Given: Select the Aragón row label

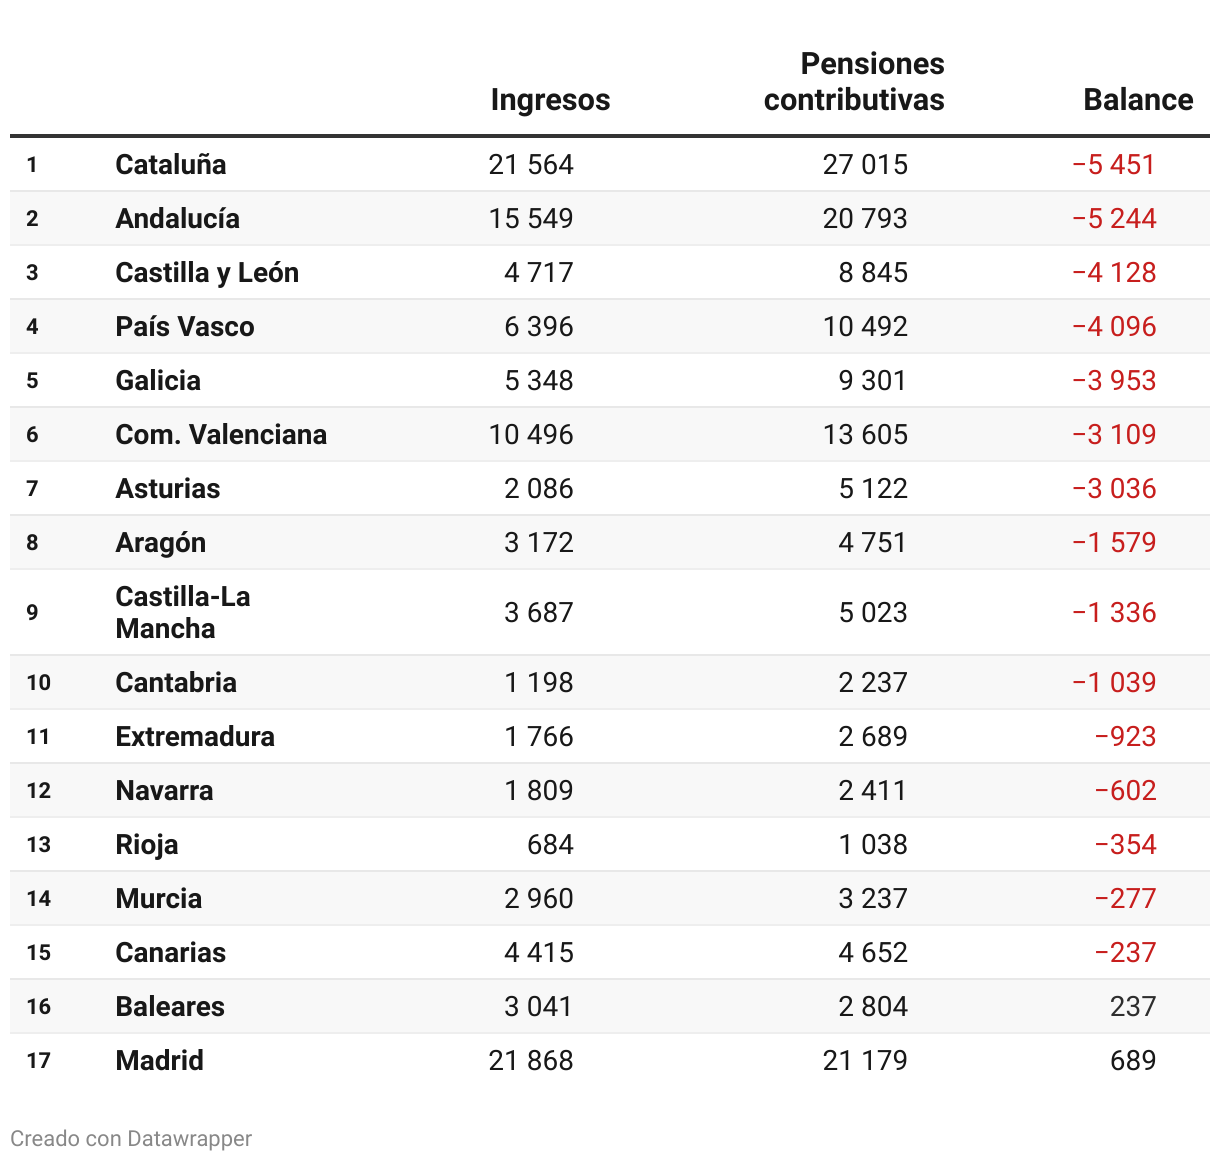Looking at the screenshot, I should (x=161, y=542).
